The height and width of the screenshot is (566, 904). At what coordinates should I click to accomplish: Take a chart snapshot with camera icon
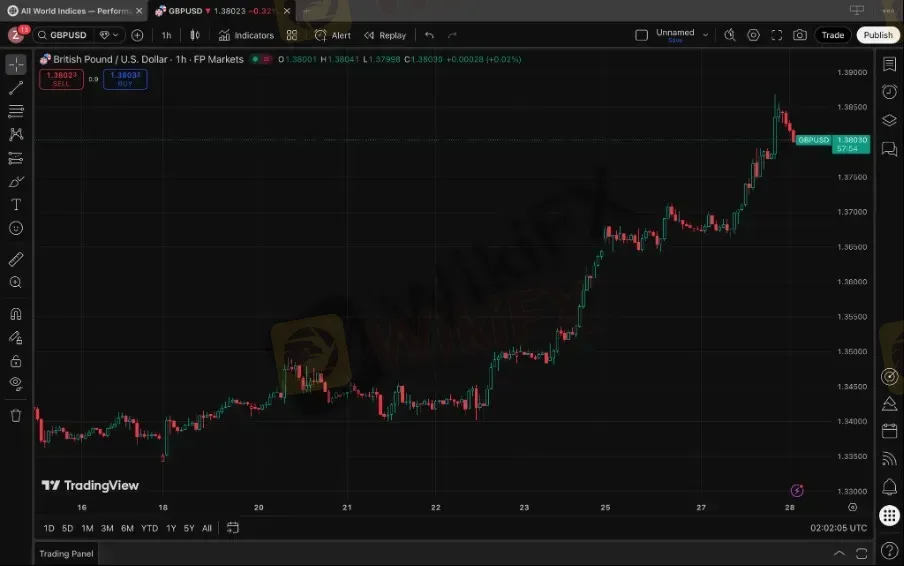(x=800, y=35)
